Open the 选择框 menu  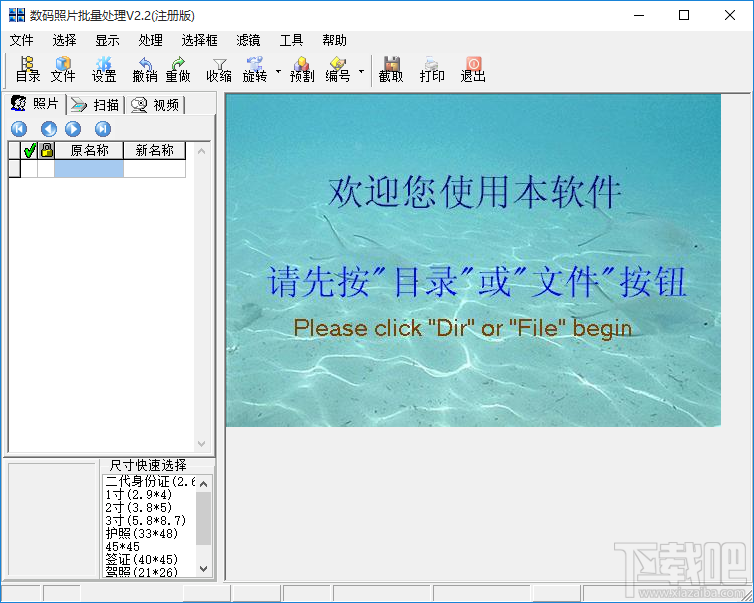coord(200,40)
